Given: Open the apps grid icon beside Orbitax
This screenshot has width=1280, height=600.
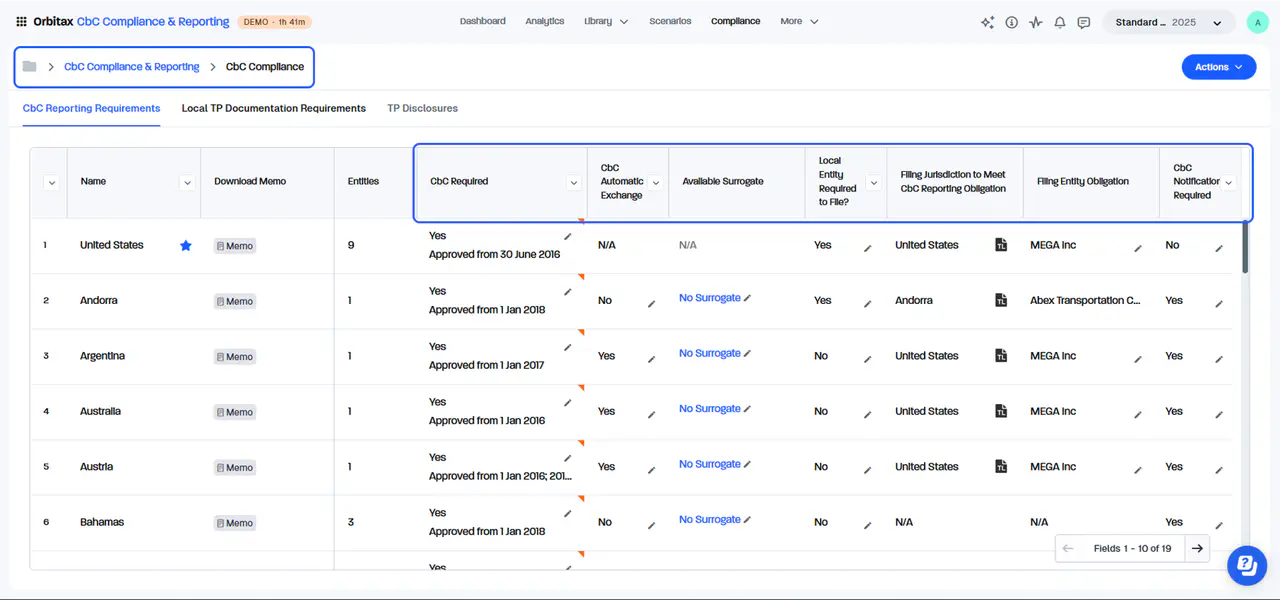Looking at the screenshot, I should pyautogui.click(x=22, y=21).
